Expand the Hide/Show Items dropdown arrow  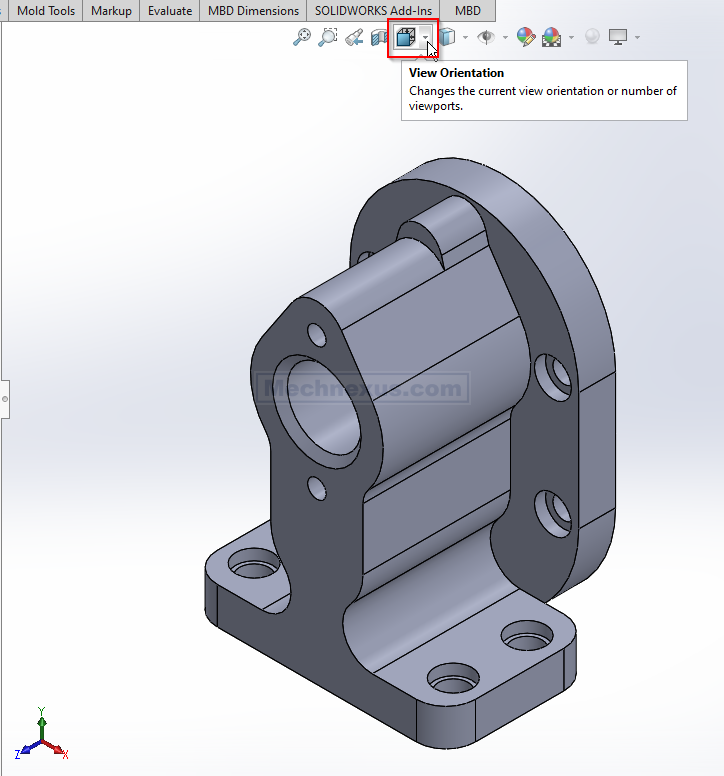pyautogui.click(x=505, y=38)
